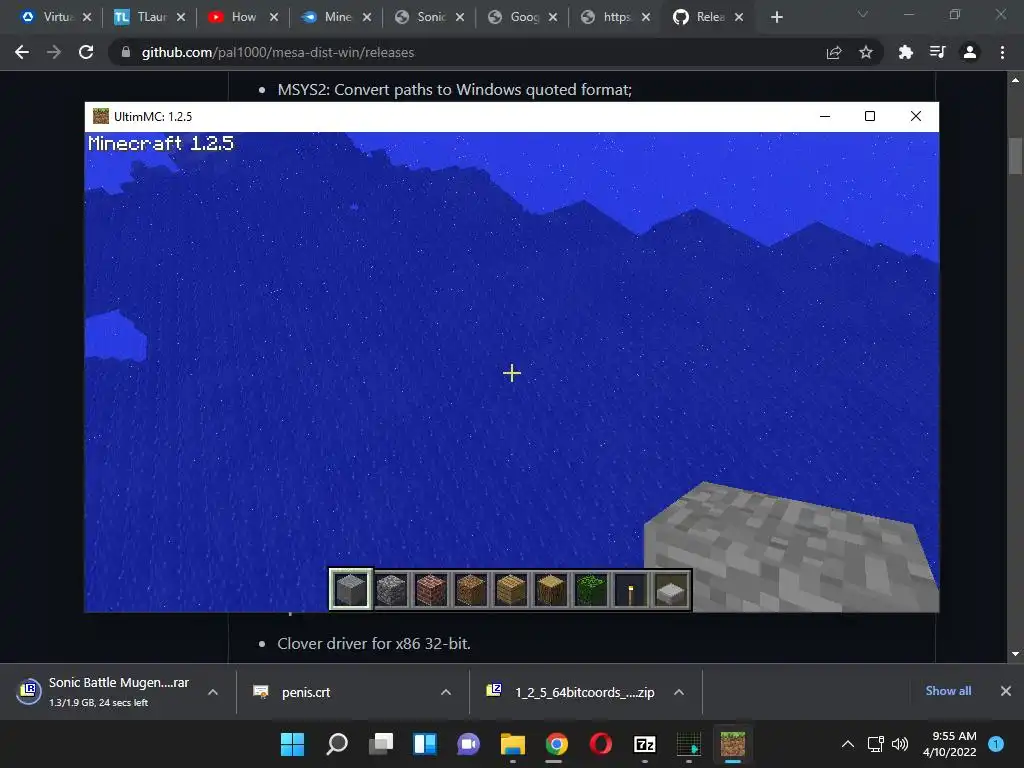Image resolution: width=1024 pixels, height=768 pixels.
Task: Open the volume control in system tray
Action: (x=900, y=744)
